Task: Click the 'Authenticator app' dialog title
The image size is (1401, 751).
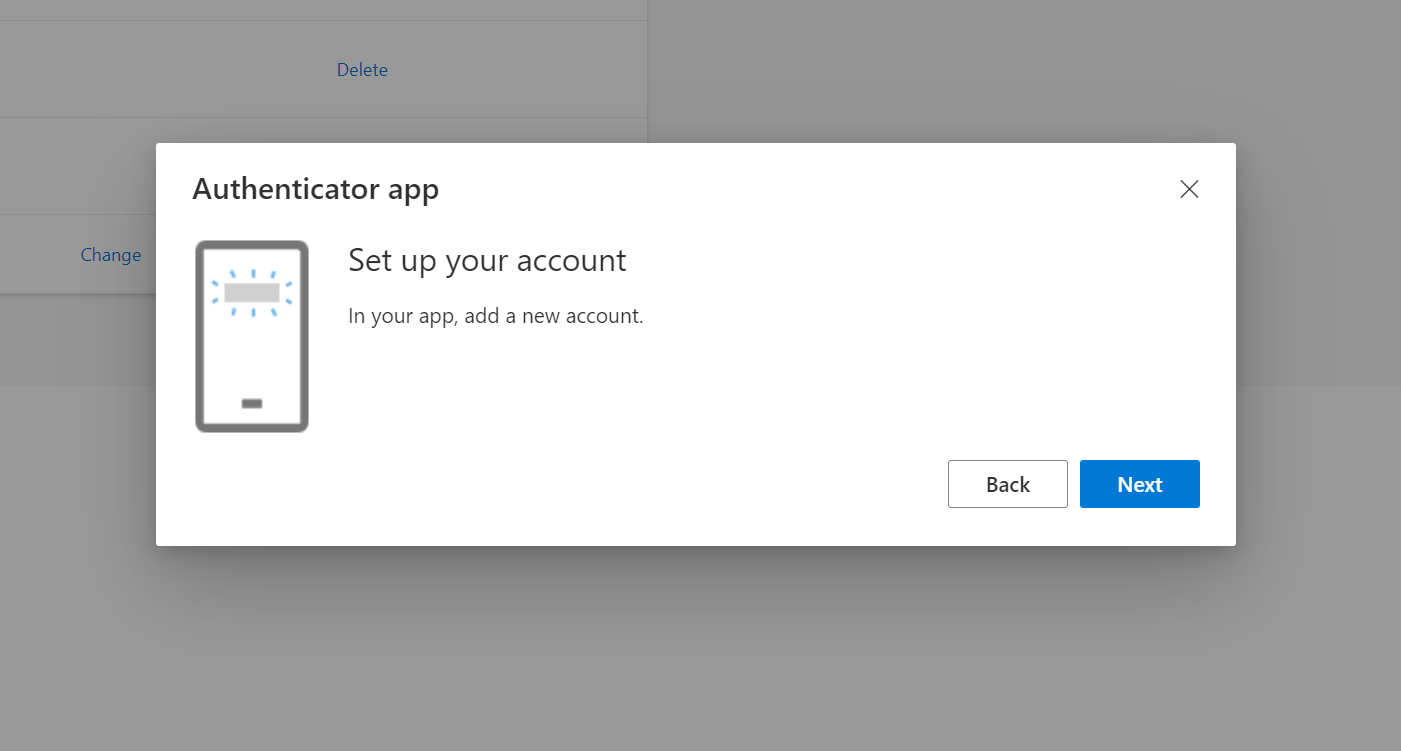Action: tap(315, 189)
